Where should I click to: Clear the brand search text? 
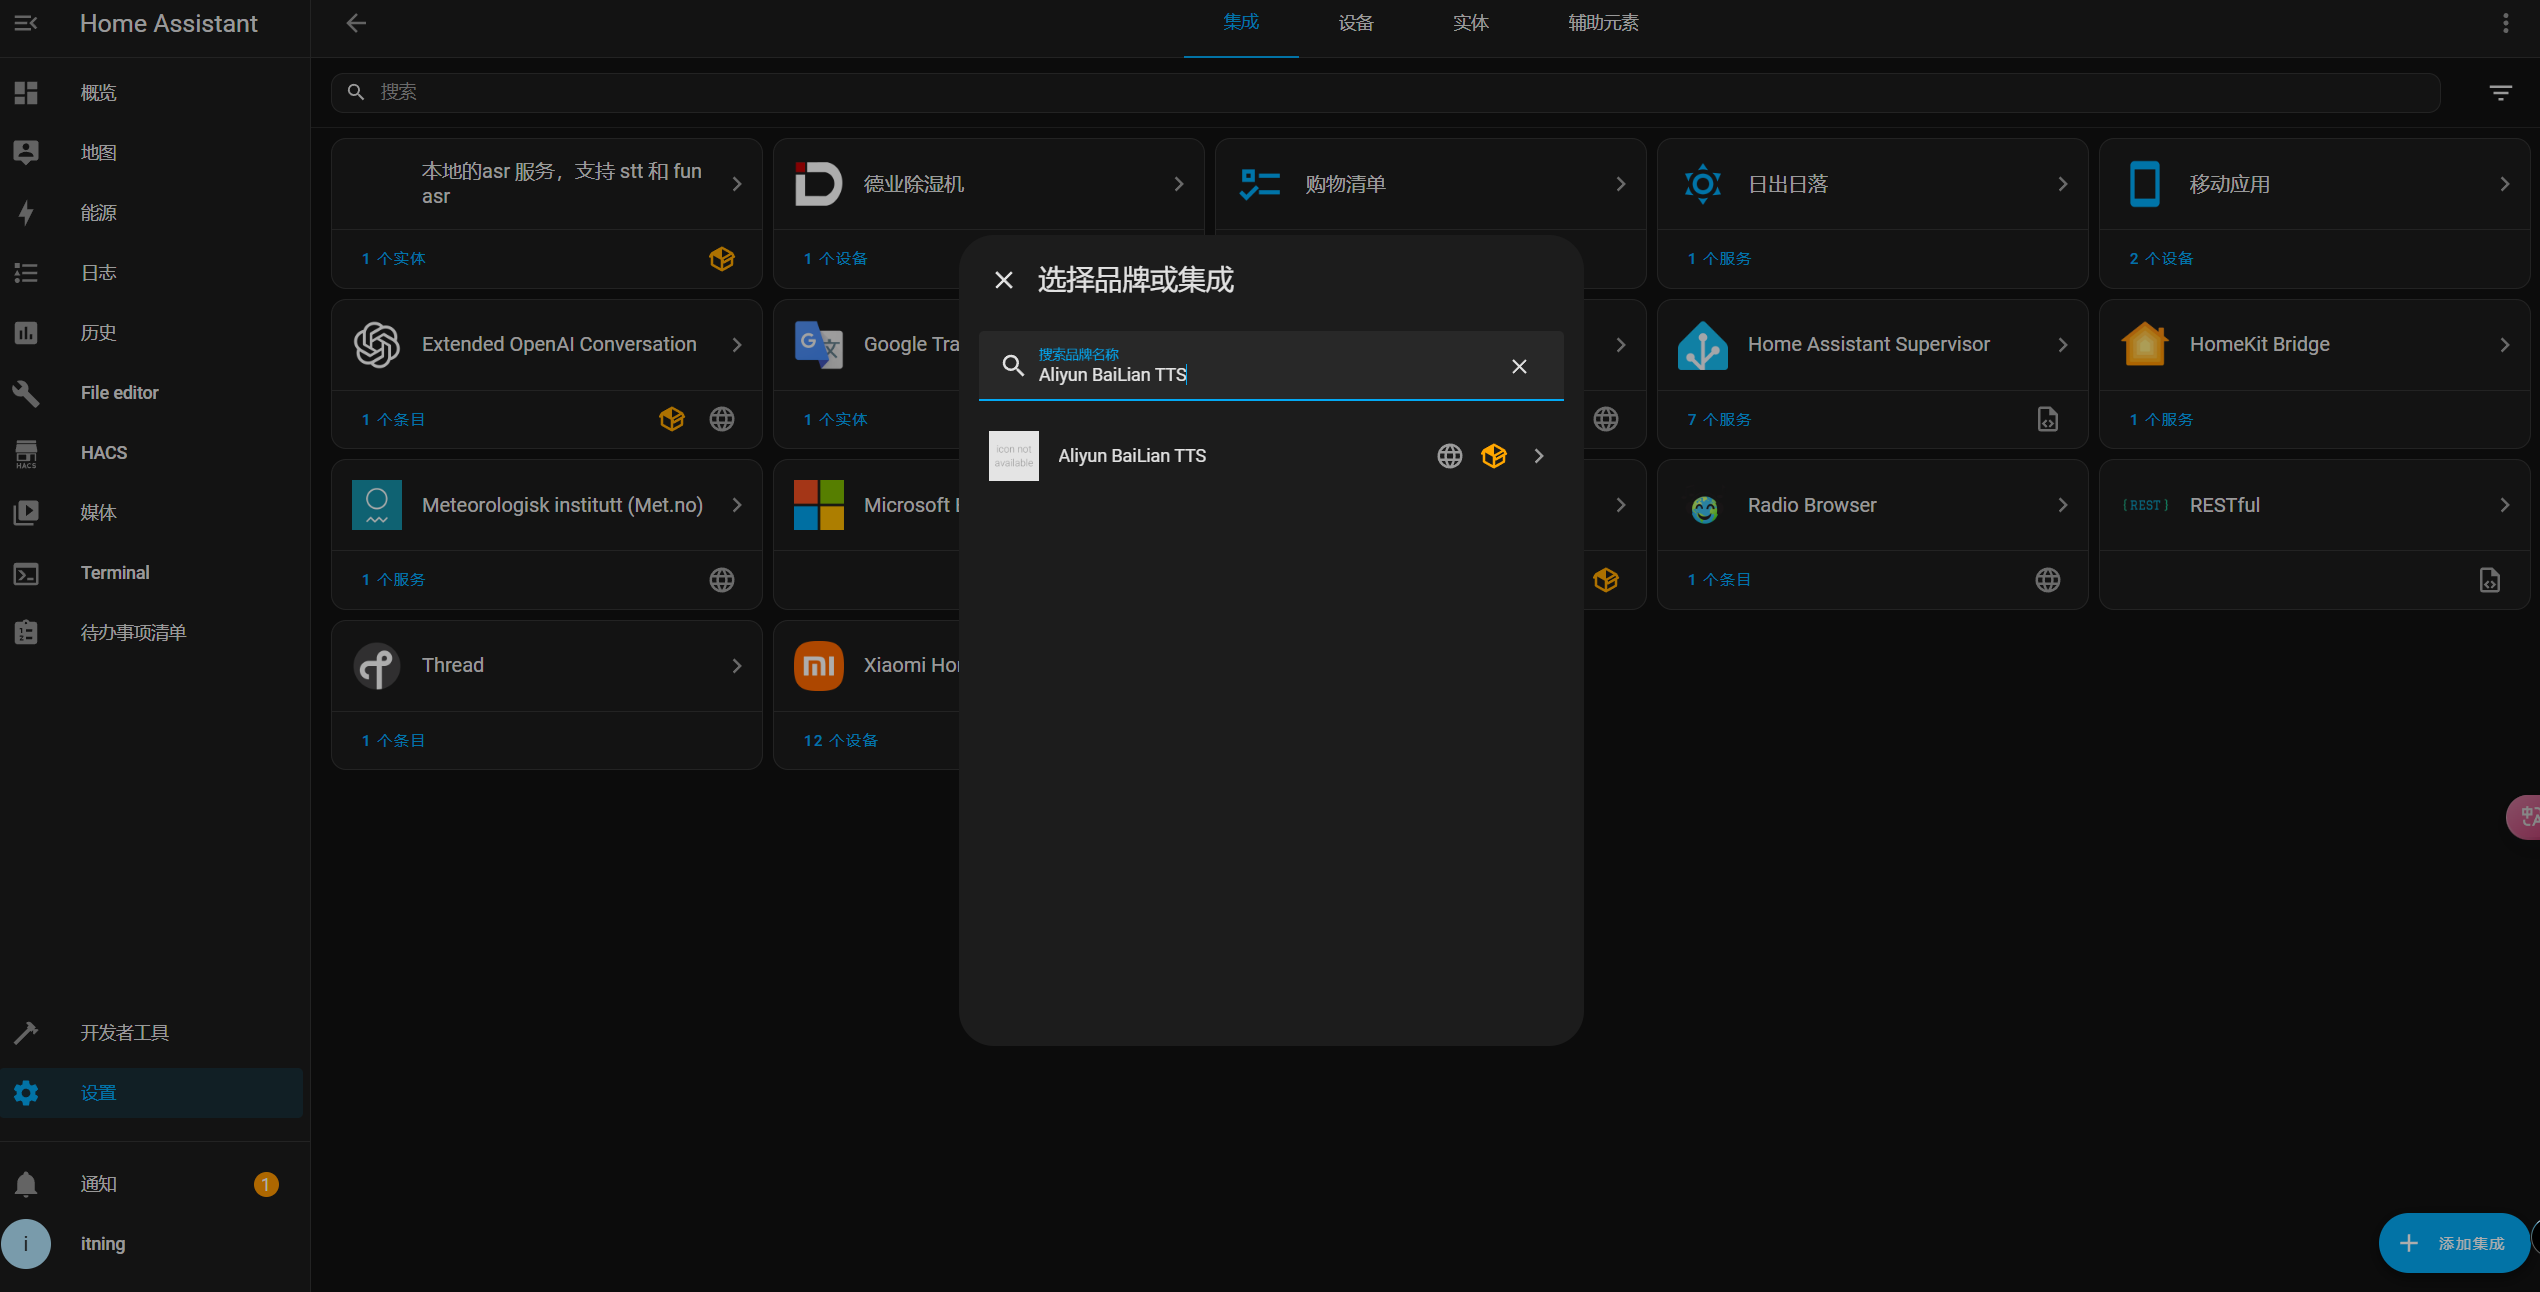[1519, 367]
